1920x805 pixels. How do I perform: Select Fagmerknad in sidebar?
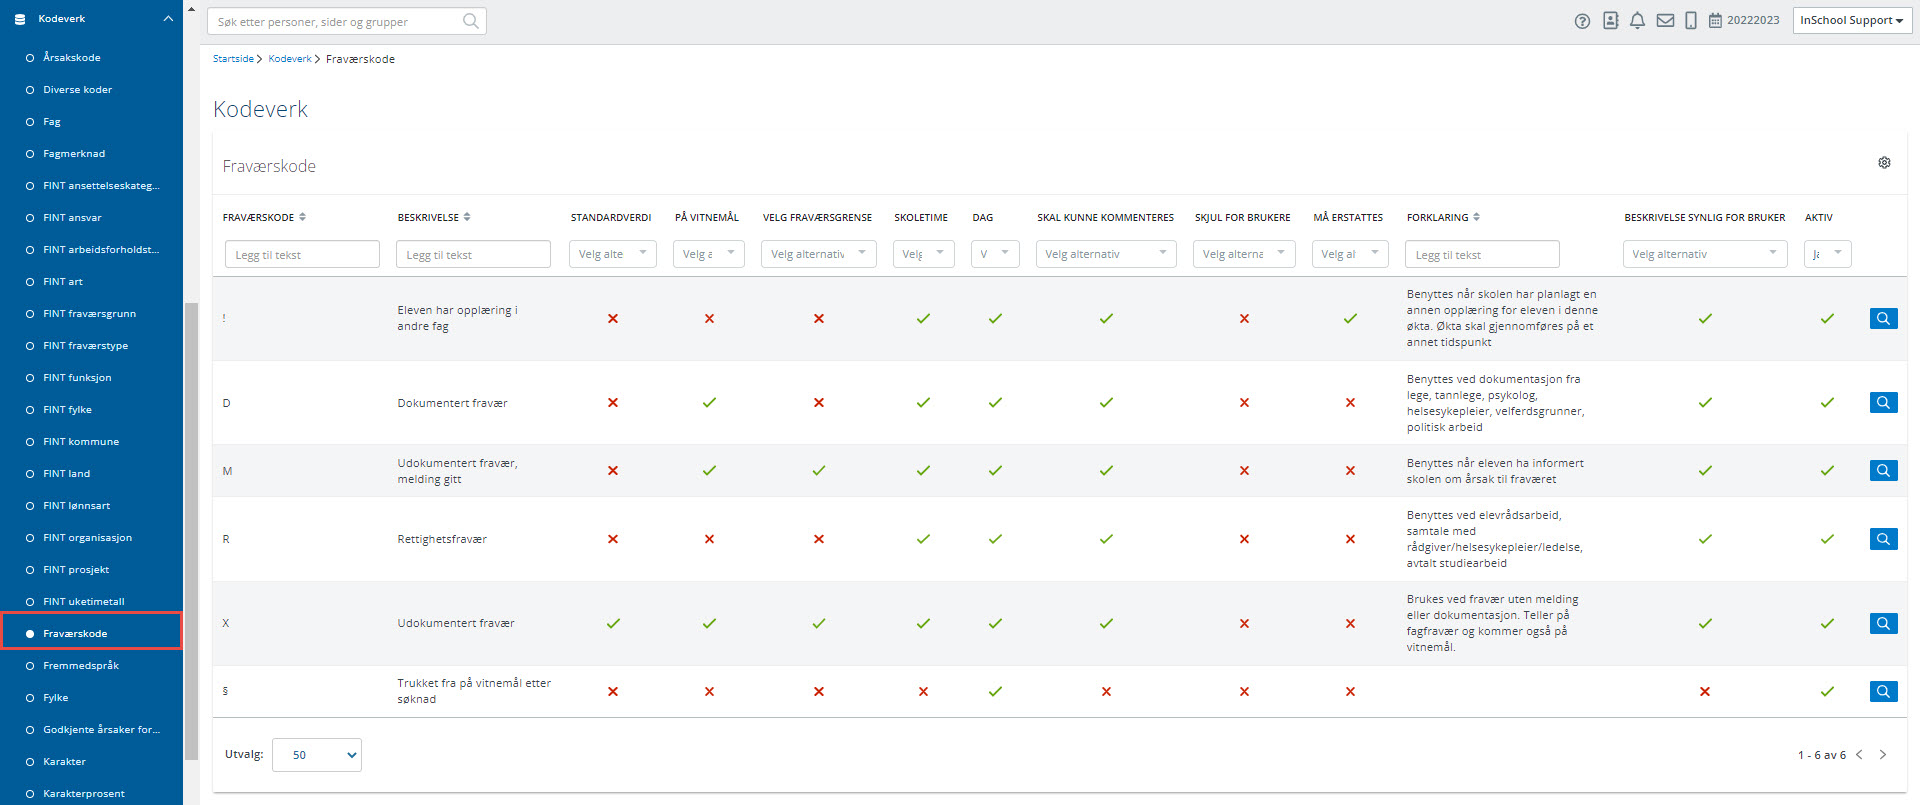[74, 154]
